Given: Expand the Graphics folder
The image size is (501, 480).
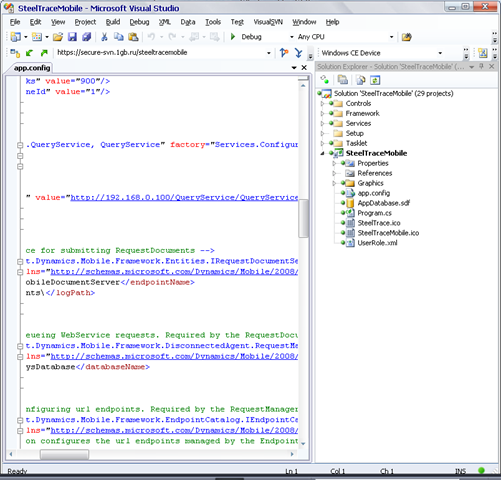Looking at the screenshot, I should pyautogui.click(x=334, y=183).
